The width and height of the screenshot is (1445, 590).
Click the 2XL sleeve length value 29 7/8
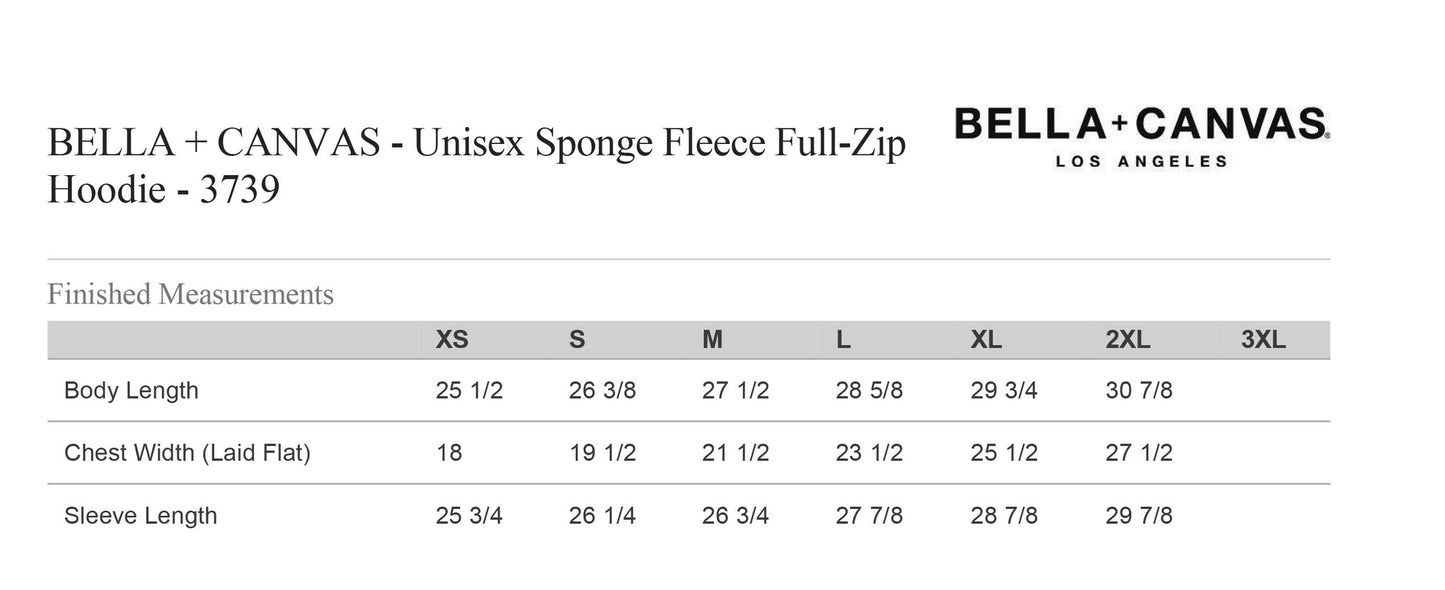1139,516
